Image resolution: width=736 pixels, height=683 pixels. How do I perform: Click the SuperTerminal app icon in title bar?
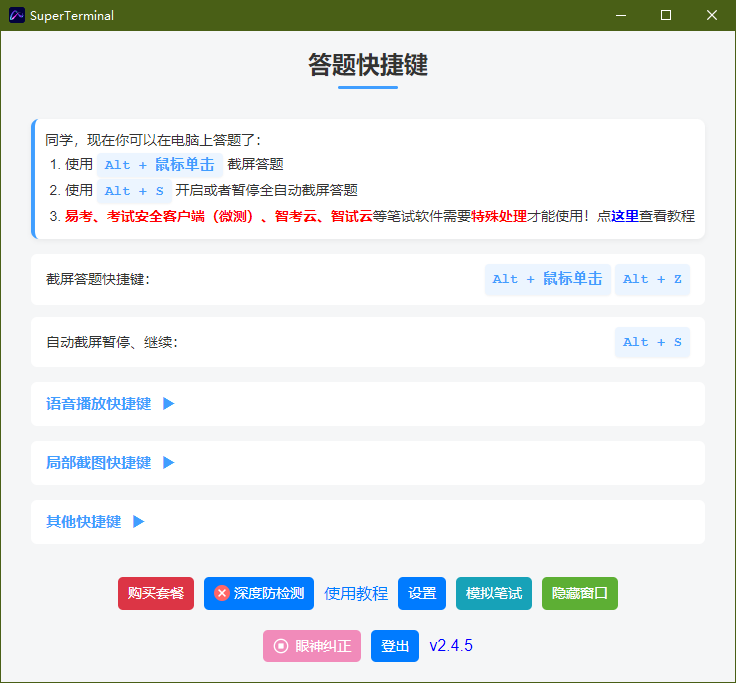click(x=17, y=15)
